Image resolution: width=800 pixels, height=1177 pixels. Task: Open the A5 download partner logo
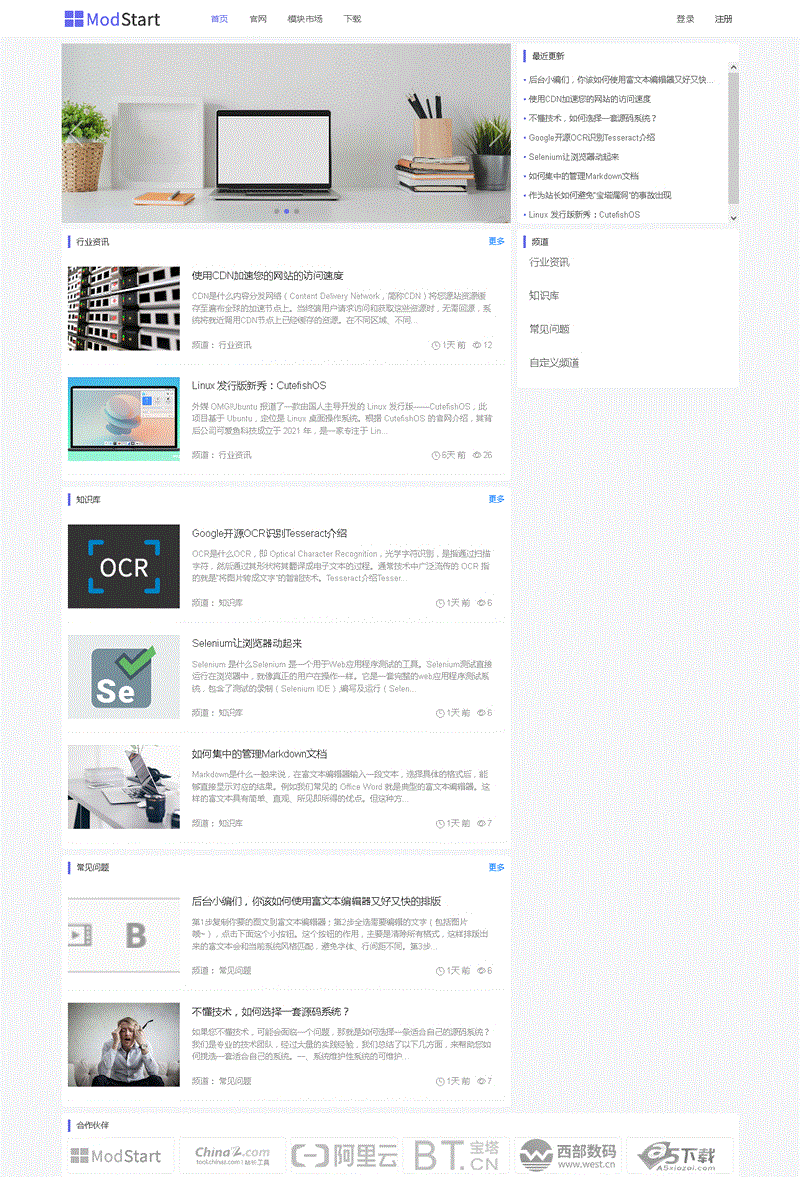tap(680, 1156)
